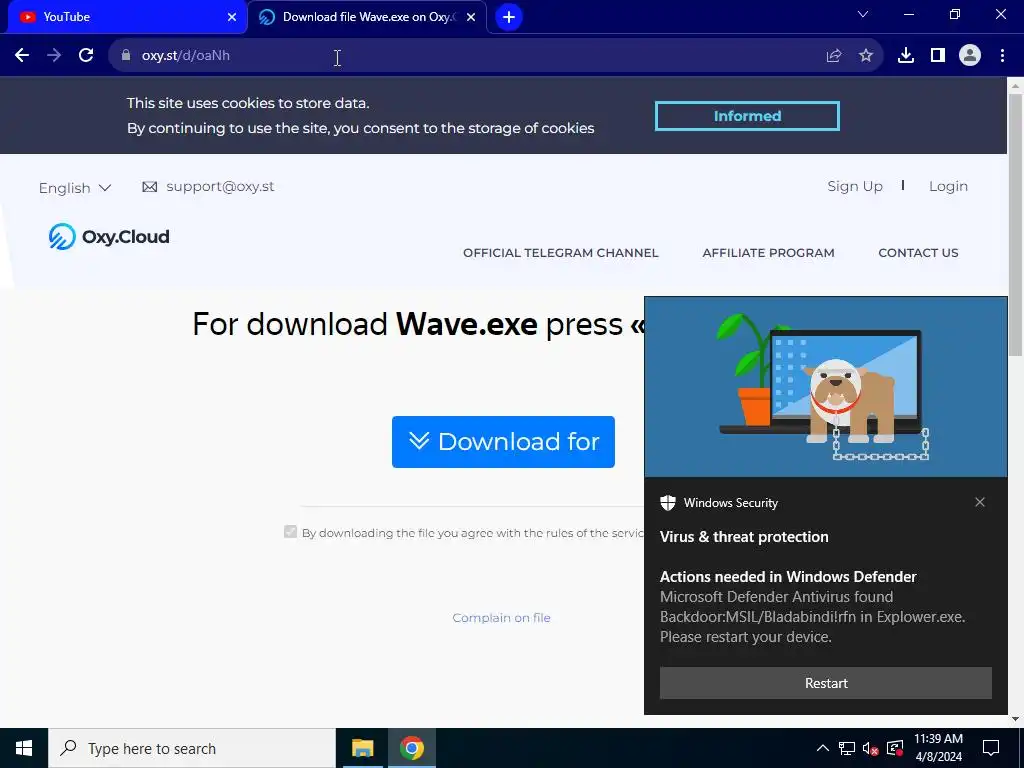This screenshot has height=768, width=1024.
Task: Close the YouTube tab
Action: click(232, 17)
